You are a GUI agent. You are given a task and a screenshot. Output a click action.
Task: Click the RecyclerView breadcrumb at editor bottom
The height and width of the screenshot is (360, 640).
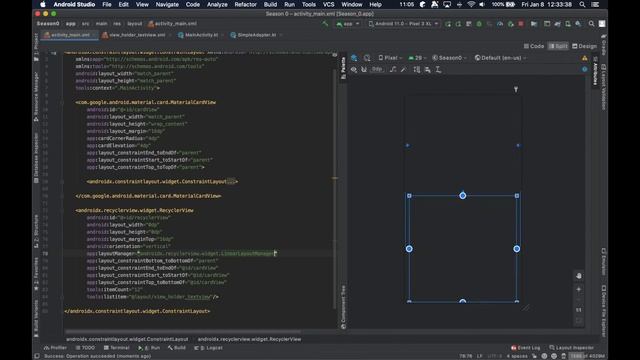pos(249,339)
